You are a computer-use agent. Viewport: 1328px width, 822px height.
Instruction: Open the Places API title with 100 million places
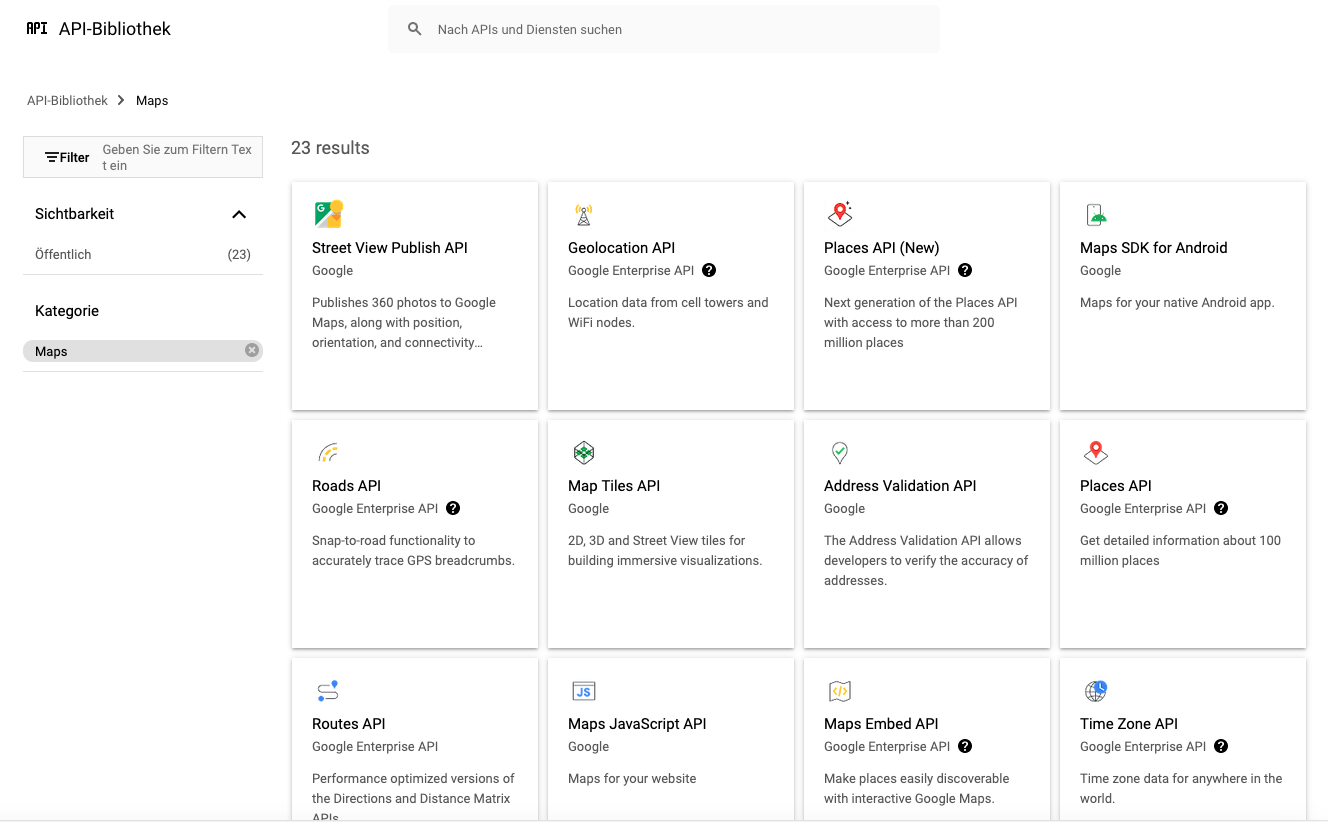pyautogui.click(x=1116, y=486)
